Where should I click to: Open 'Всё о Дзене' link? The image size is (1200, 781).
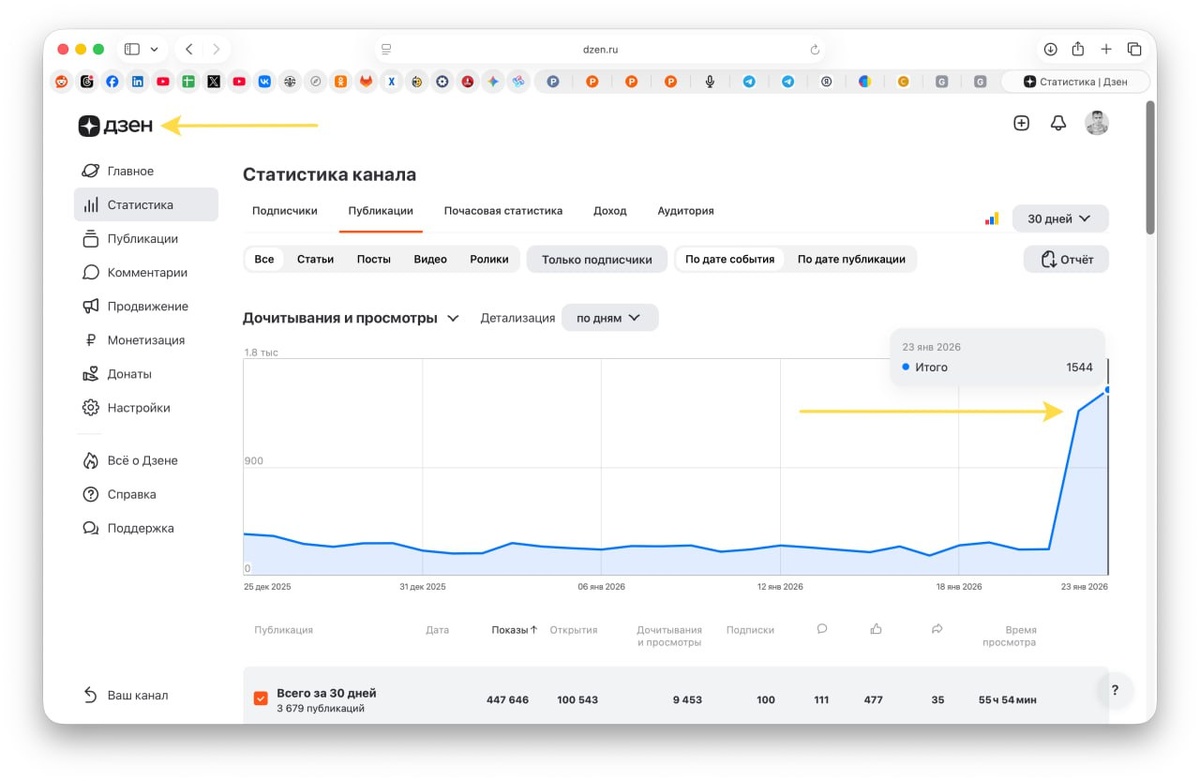pyautogui.click(x=146, y=461)
